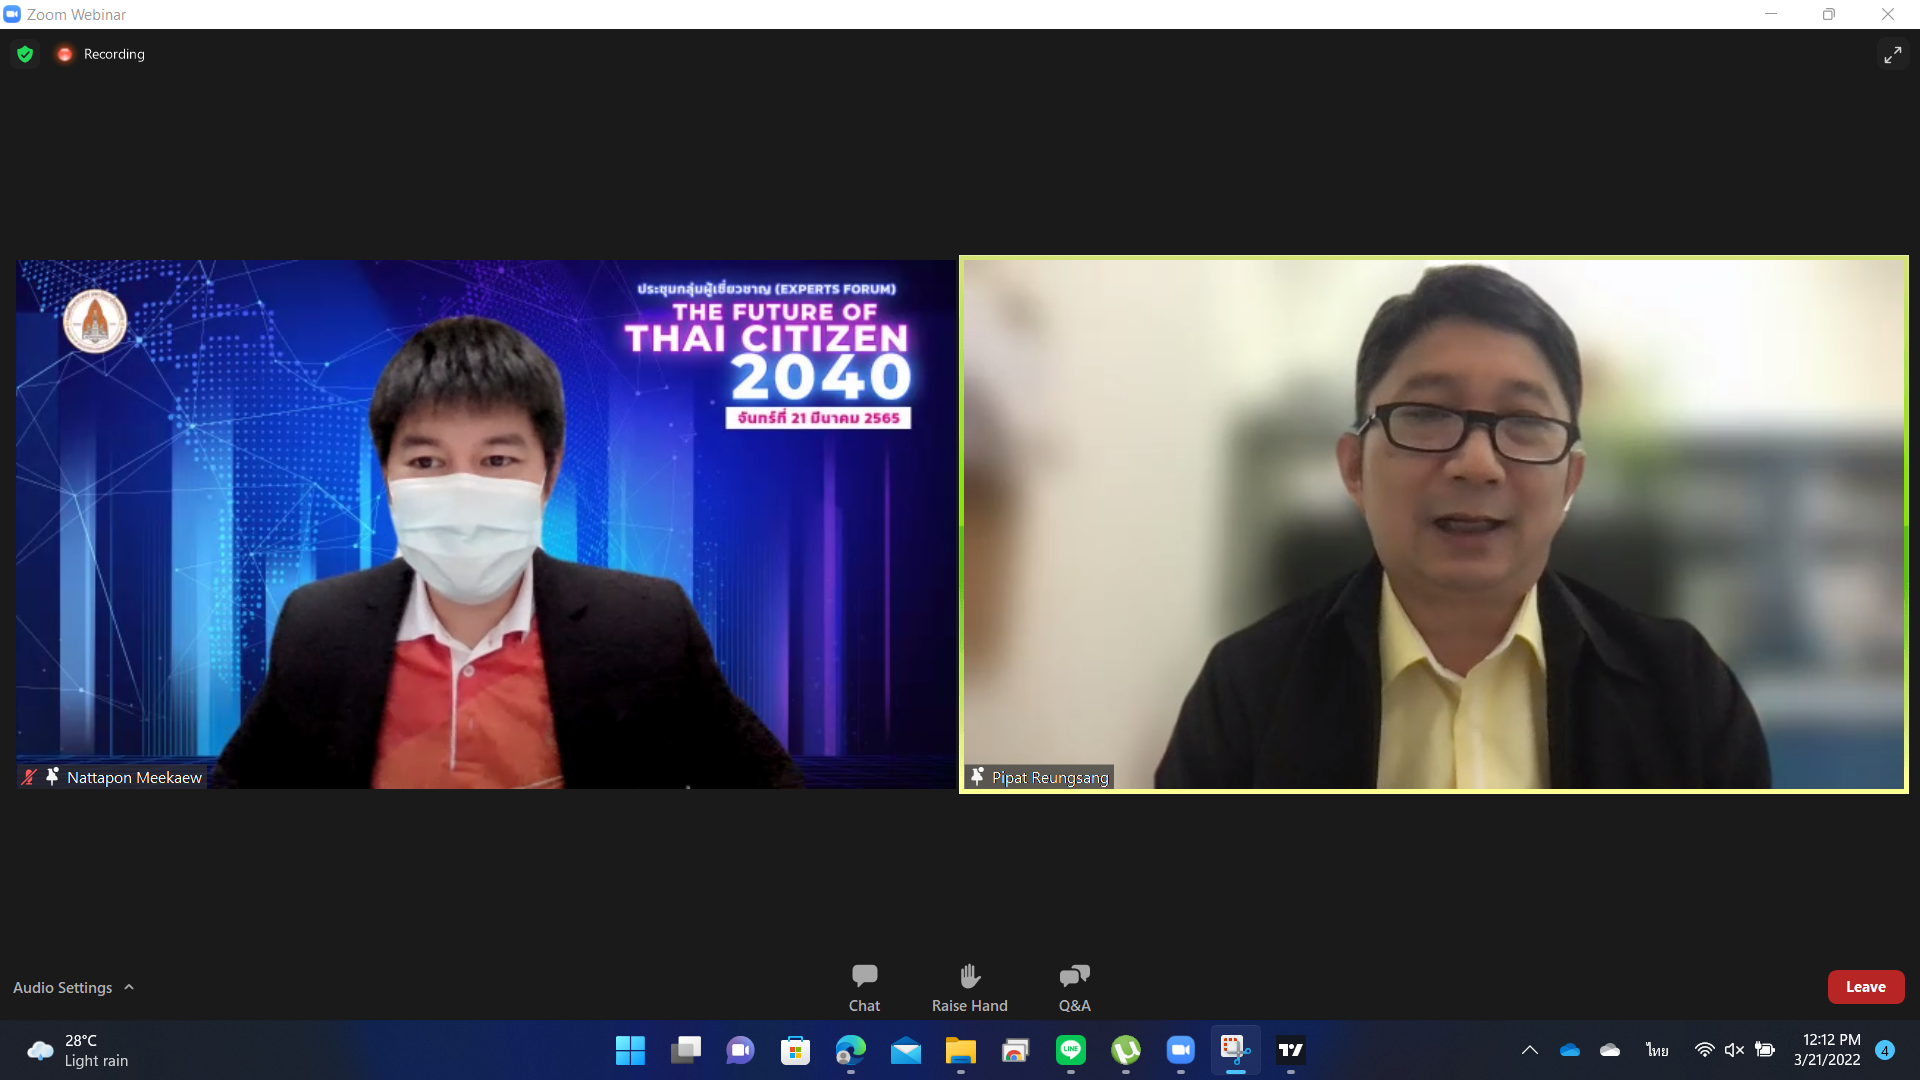Expand the Audio Settings caret arrow
The height and width of the screenshot is (1080, 1920).
[x=129, y=987]
